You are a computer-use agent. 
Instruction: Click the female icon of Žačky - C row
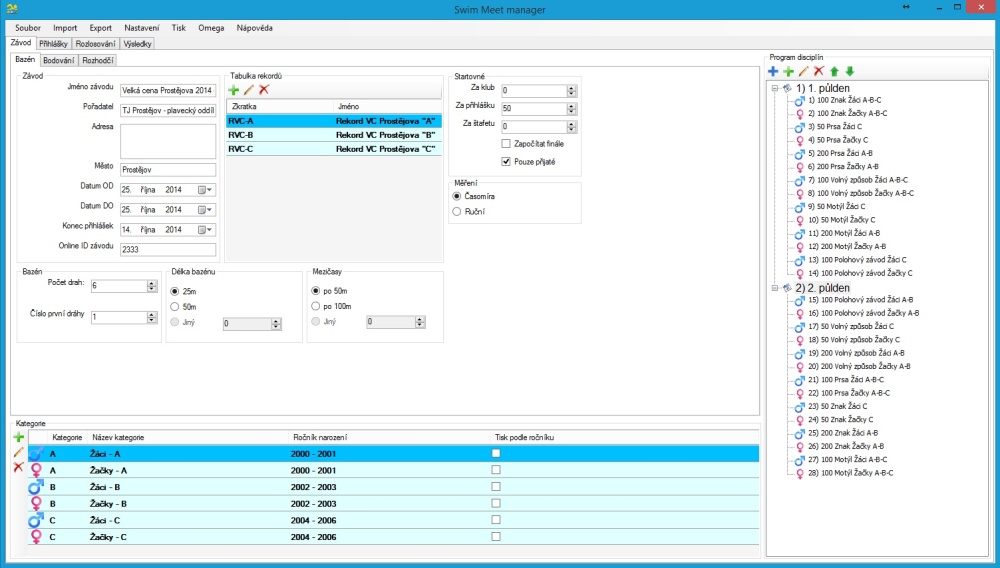coord(36,537)
